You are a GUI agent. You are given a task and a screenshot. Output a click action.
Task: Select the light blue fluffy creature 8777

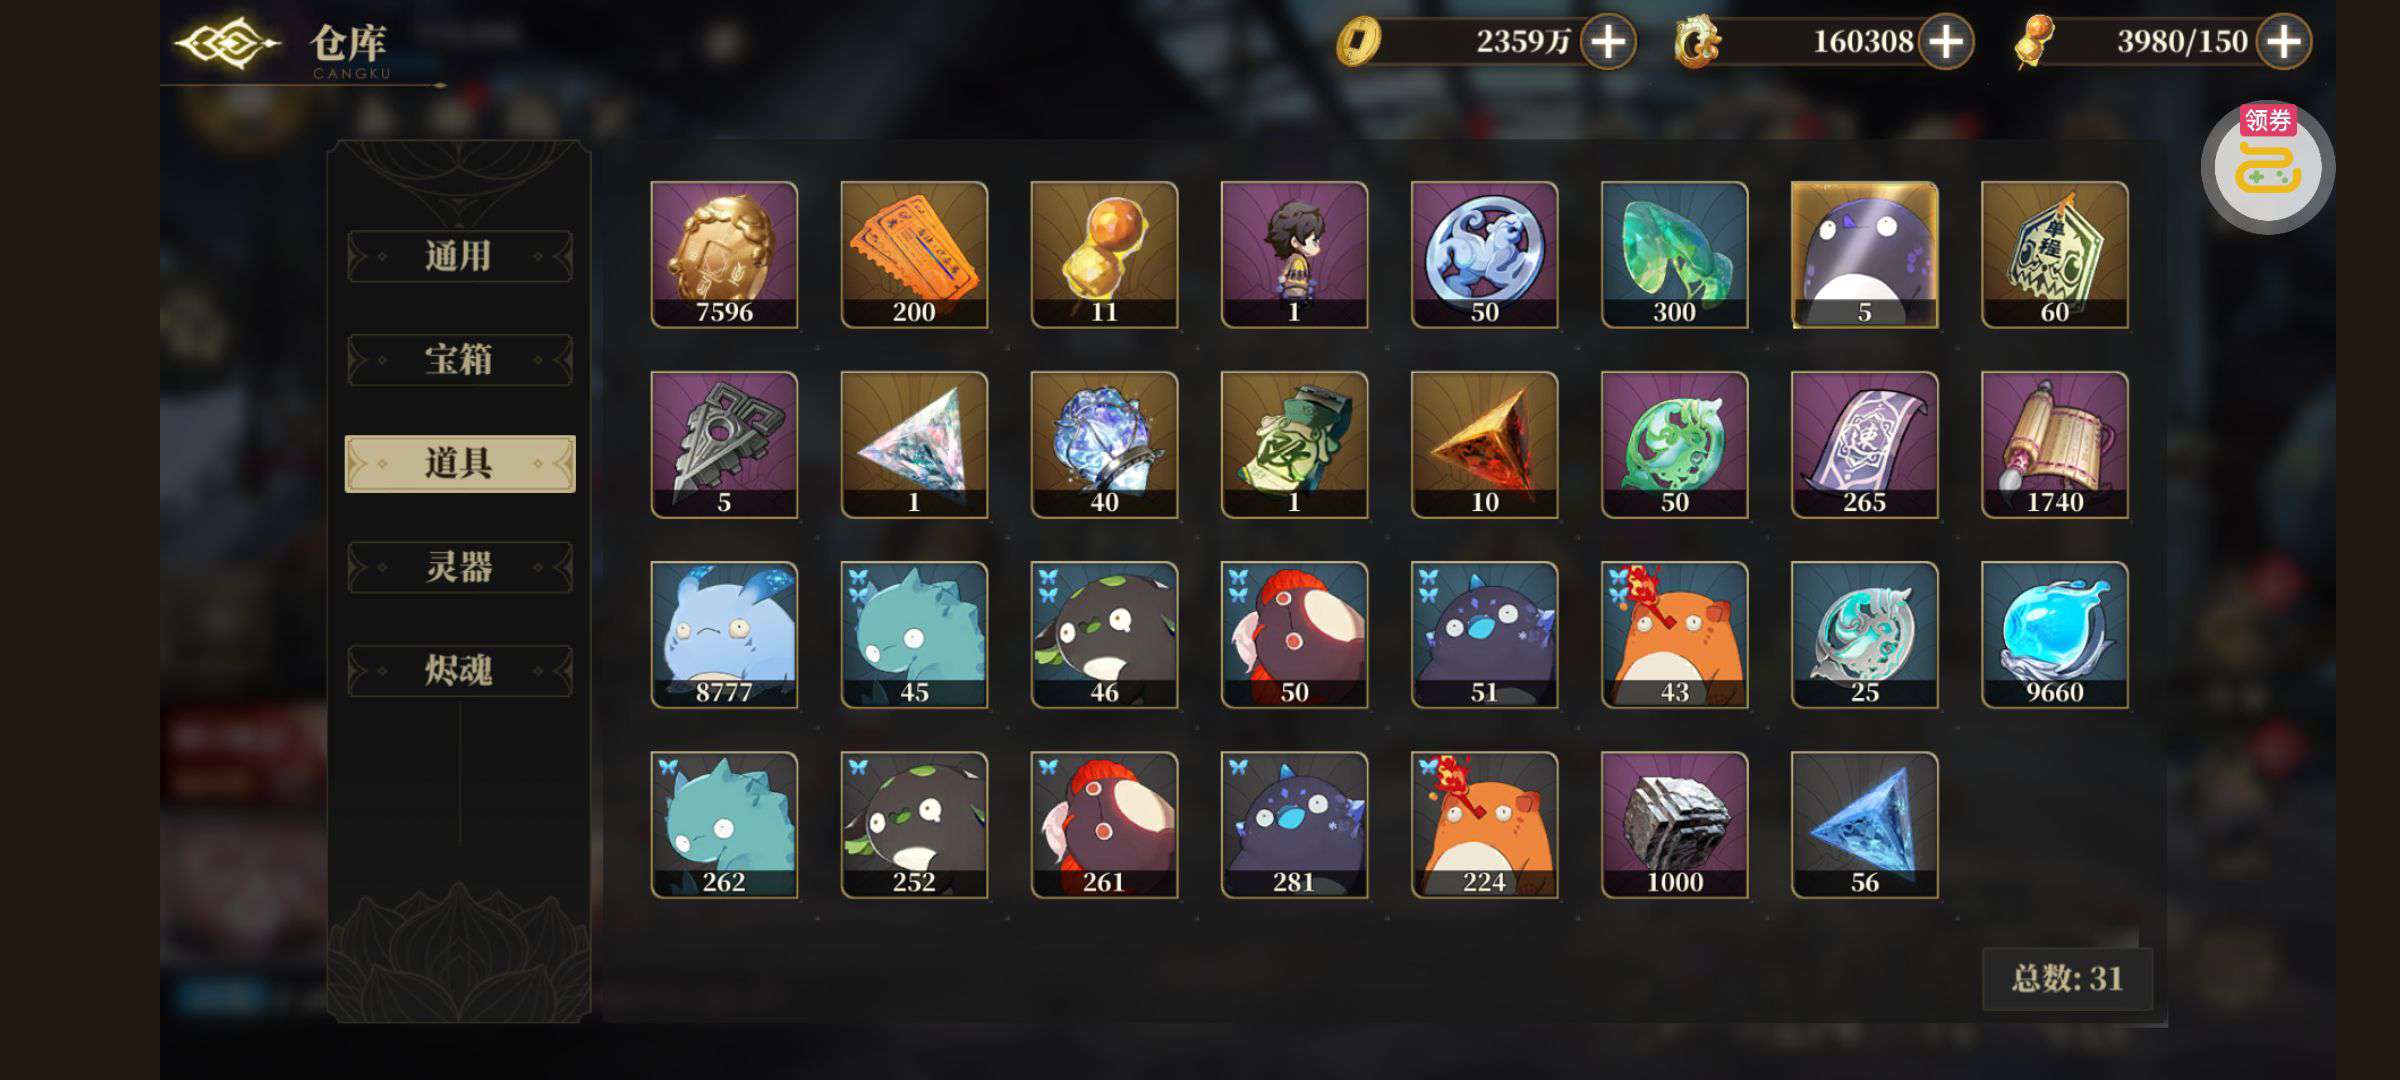(x=724, y=635)
